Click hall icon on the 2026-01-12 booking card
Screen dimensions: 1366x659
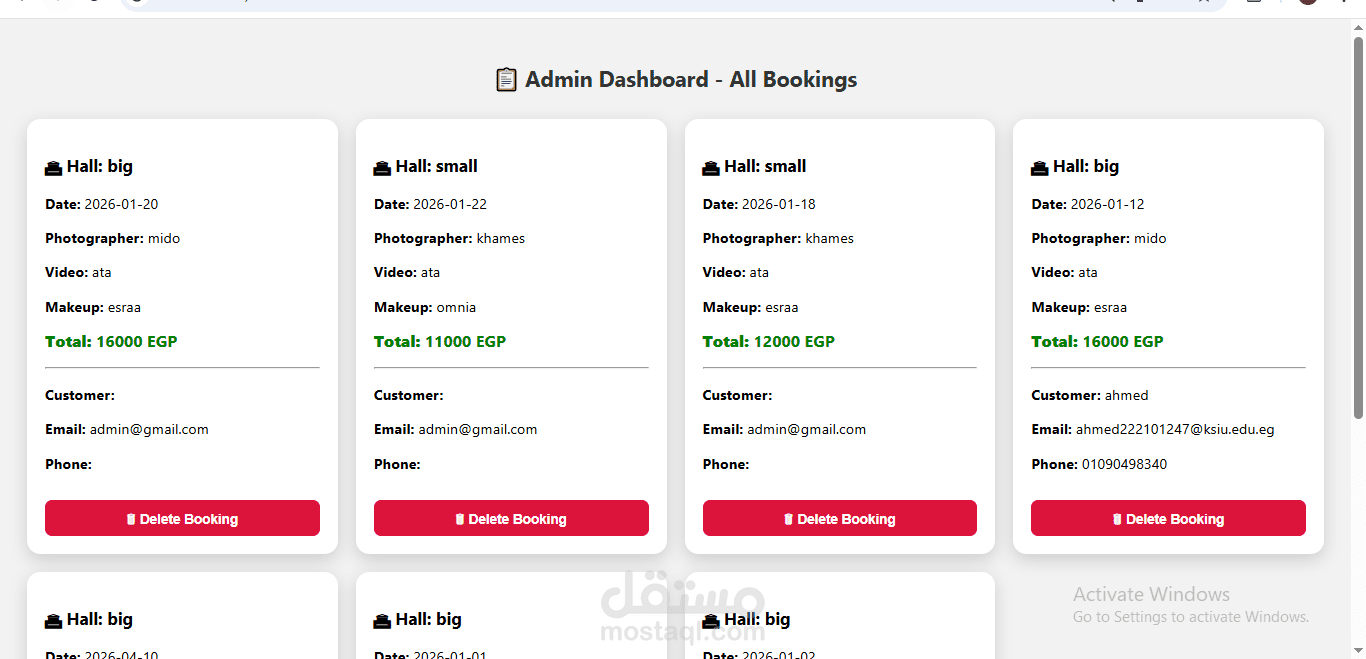pos(1040,168)
